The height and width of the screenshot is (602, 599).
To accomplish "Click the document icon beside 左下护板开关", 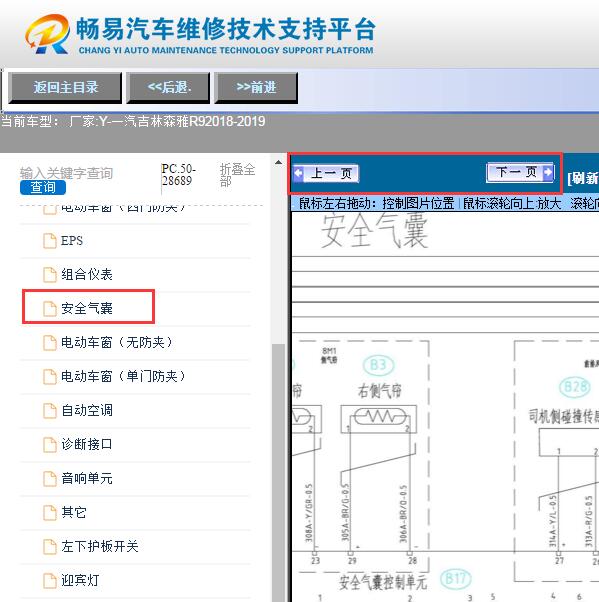I will coord(50,547).
